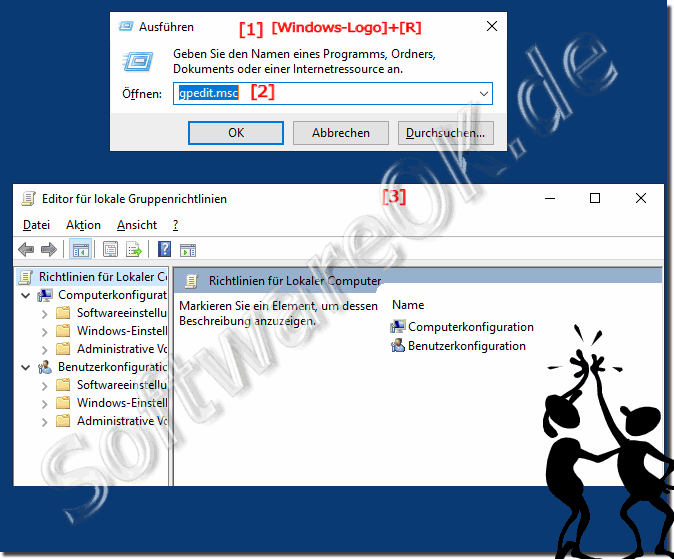The height and width of the screenshot is (559, 674).
Task: Expand Windows-Einstellungen under Computerkonfiguration
Action: click(44, 332)
